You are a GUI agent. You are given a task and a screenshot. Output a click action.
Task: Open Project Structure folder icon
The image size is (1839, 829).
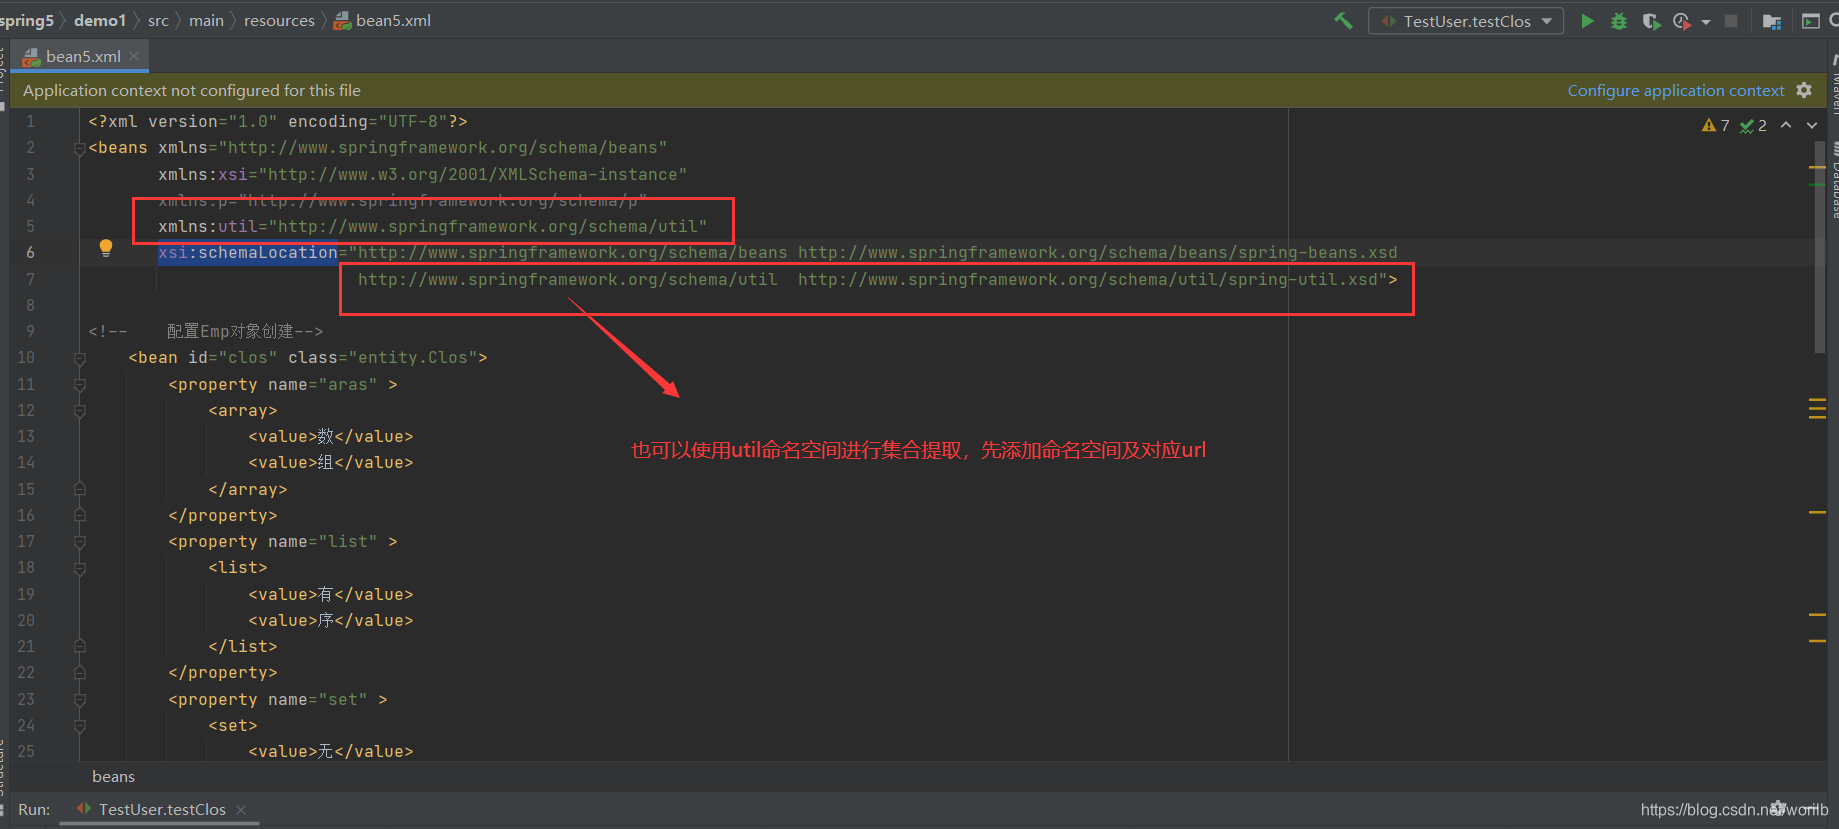click(x=1772, y=21)
